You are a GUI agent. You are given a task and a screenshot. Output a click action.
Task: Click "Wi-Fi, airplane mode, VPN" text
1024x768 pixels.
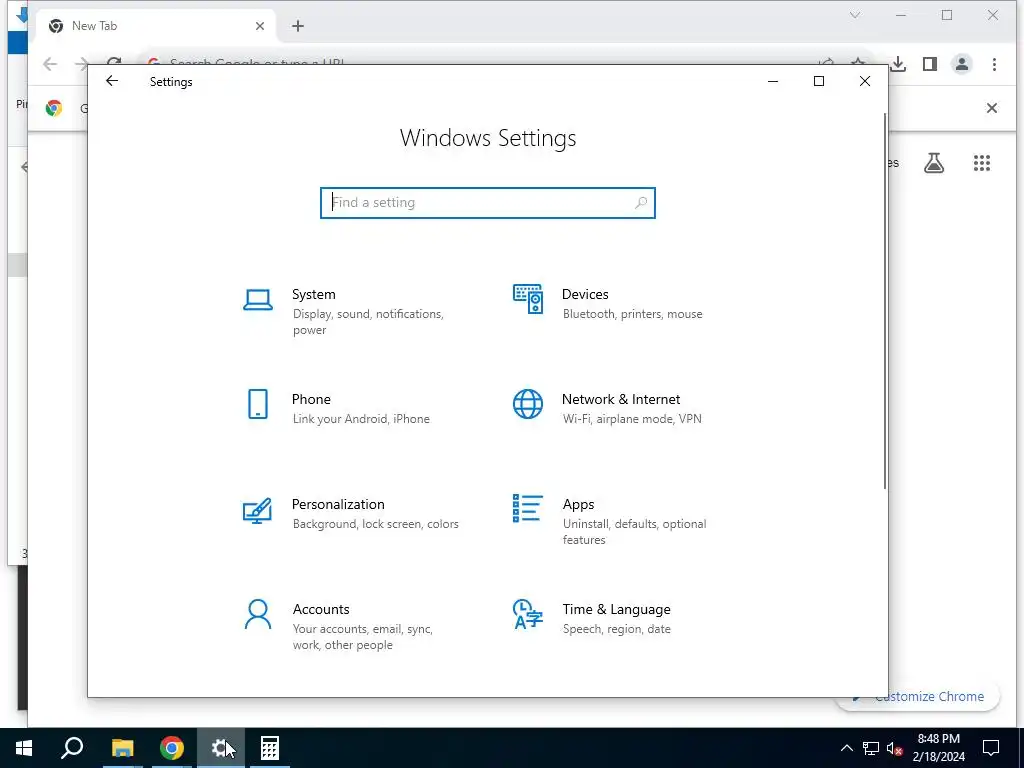pos(632,419)
